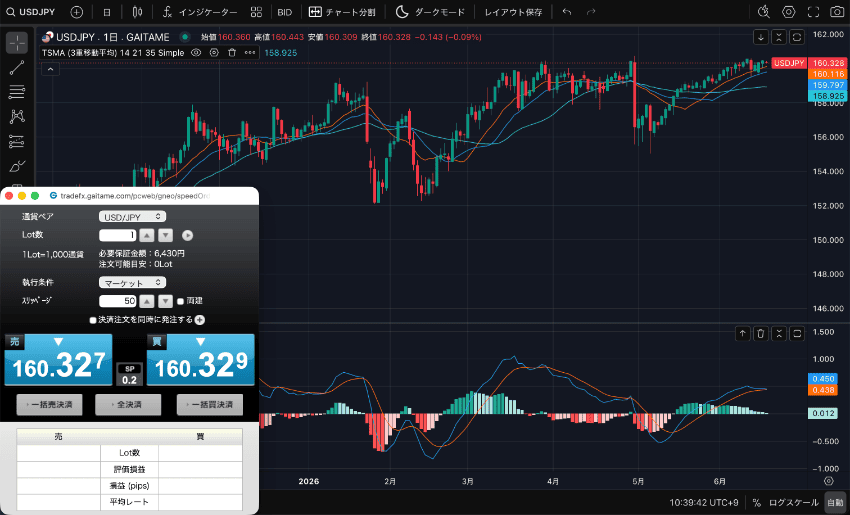The width and height of the screenshot is (850, 515).
Task: Open the indicator templates grid icon
Action: 256,12
